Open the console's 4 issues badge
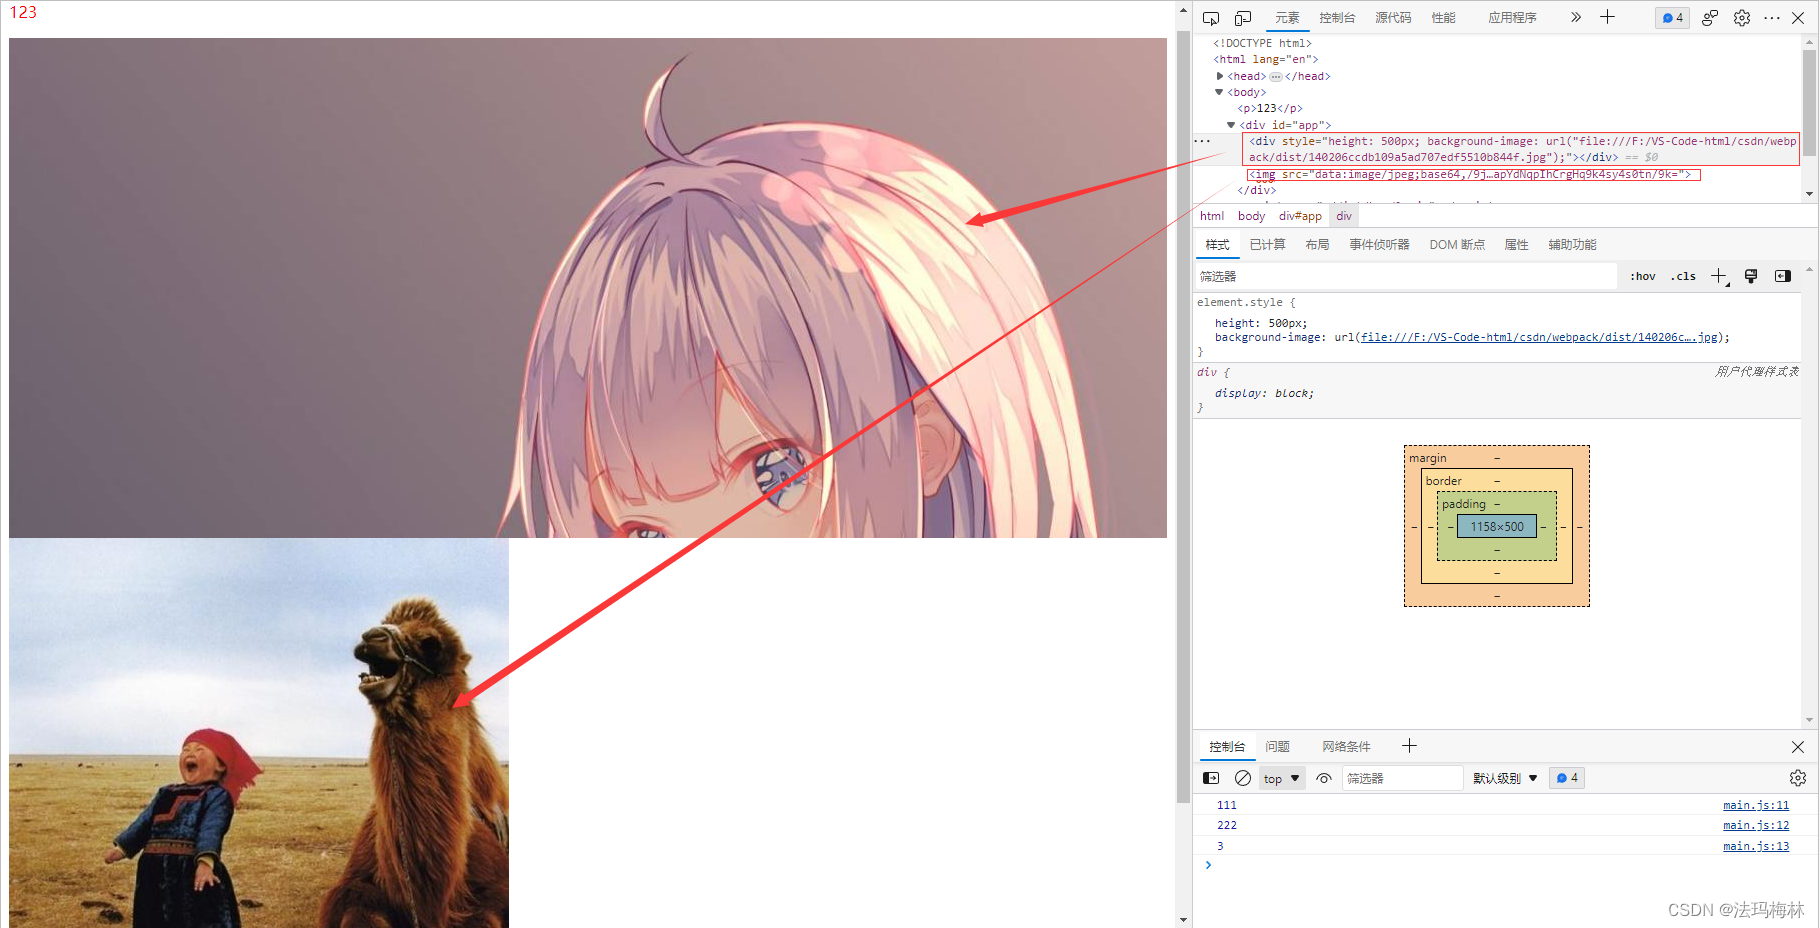 1567,778
